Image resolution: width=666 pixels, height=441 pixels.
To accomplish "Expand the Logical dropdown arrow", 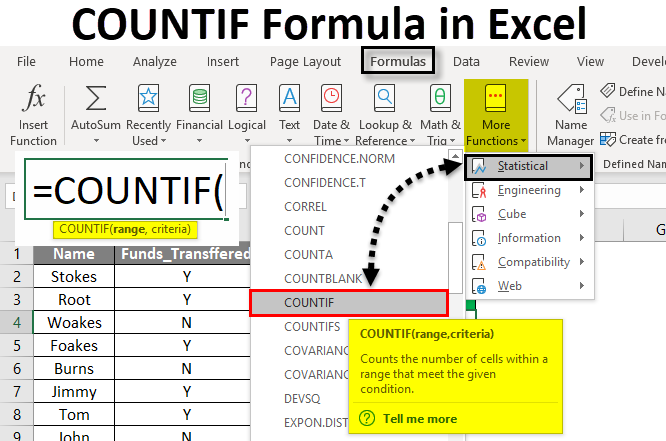I will pyautogui.click(x=247, y=141).
